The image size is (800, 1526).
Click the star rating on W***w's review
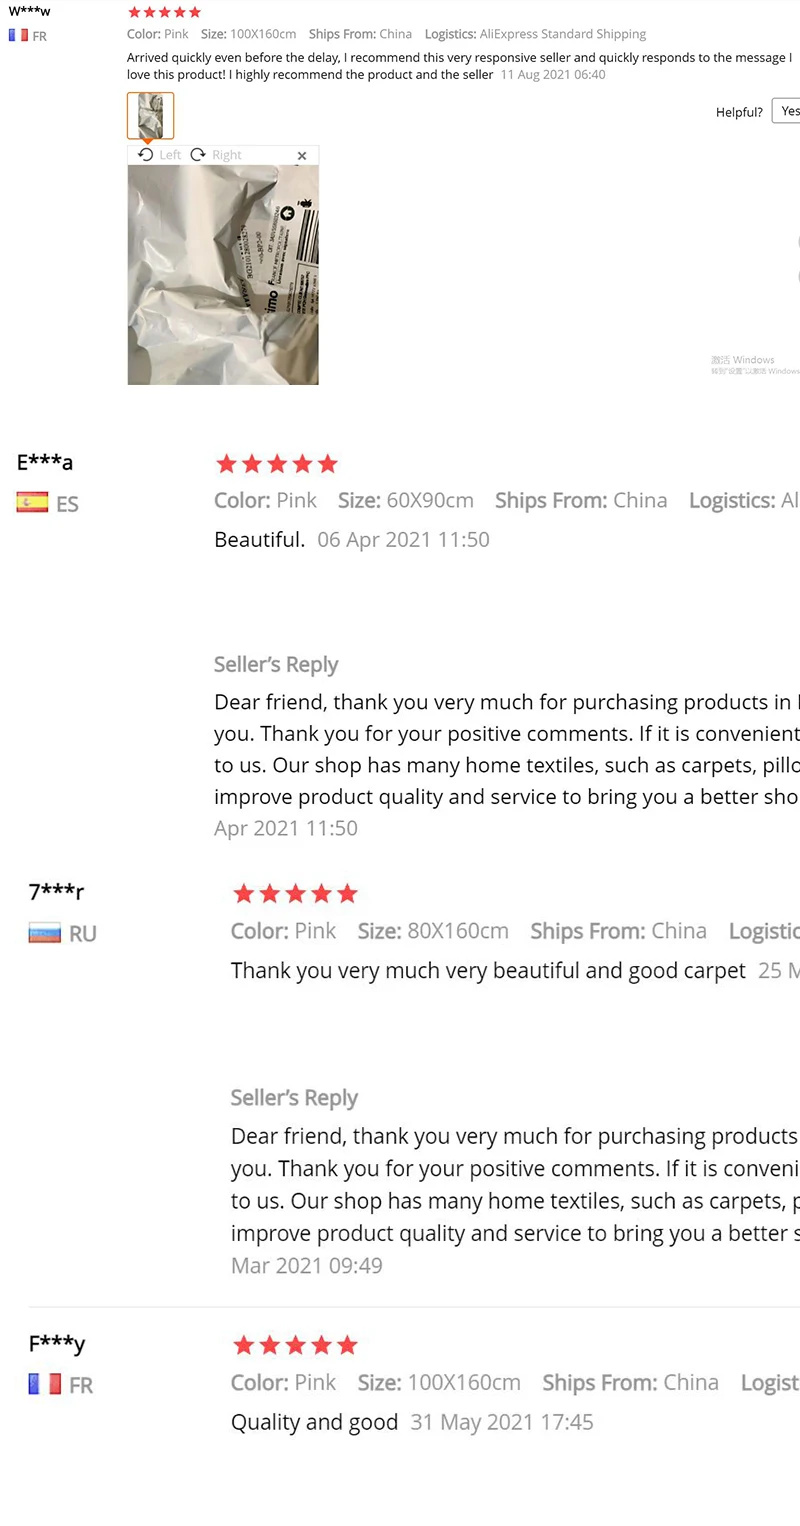[164, 13]
